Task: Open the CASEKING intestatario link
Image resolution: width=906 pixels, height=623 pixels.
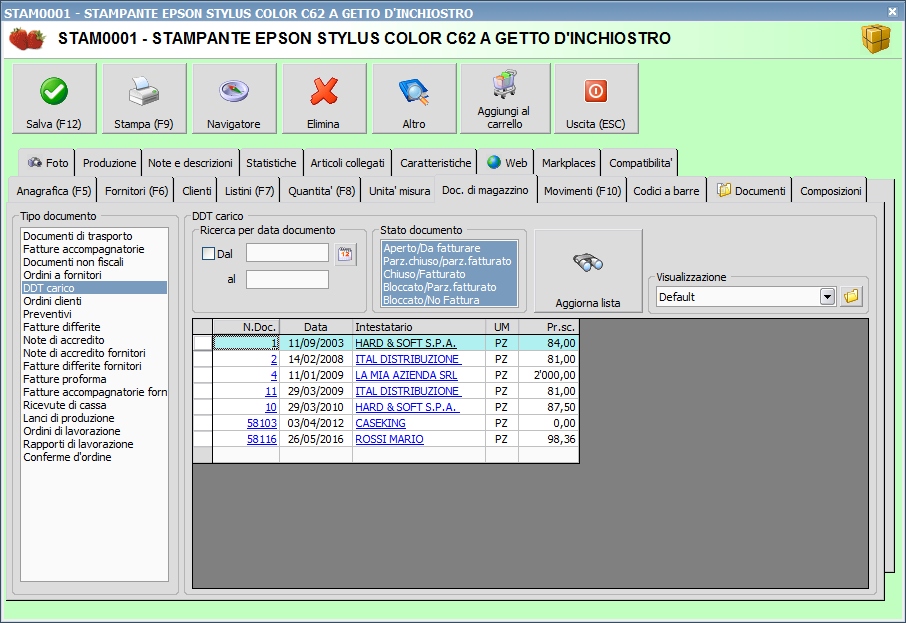Action: click(x=380, y=423)
